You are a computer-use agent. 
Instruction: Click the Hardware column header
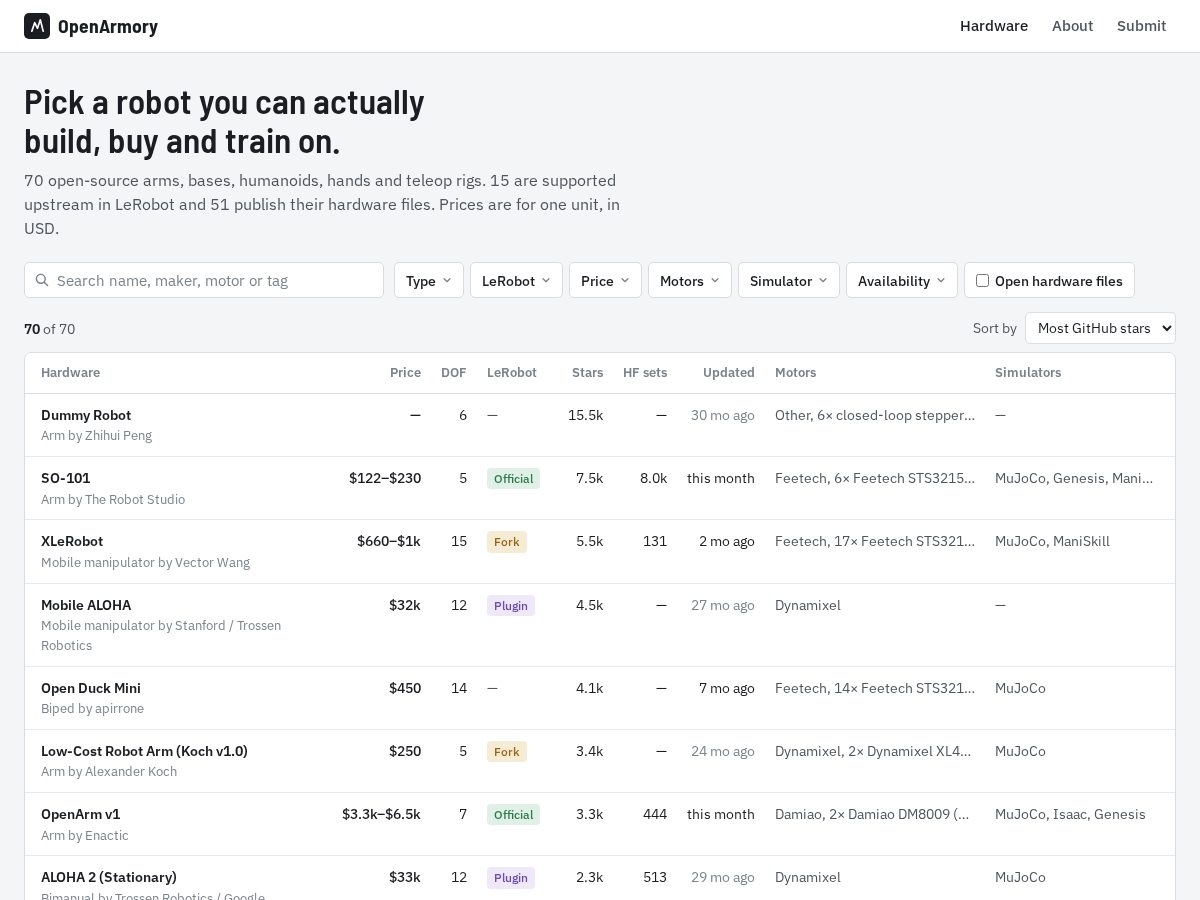click(x=70, y=372)
